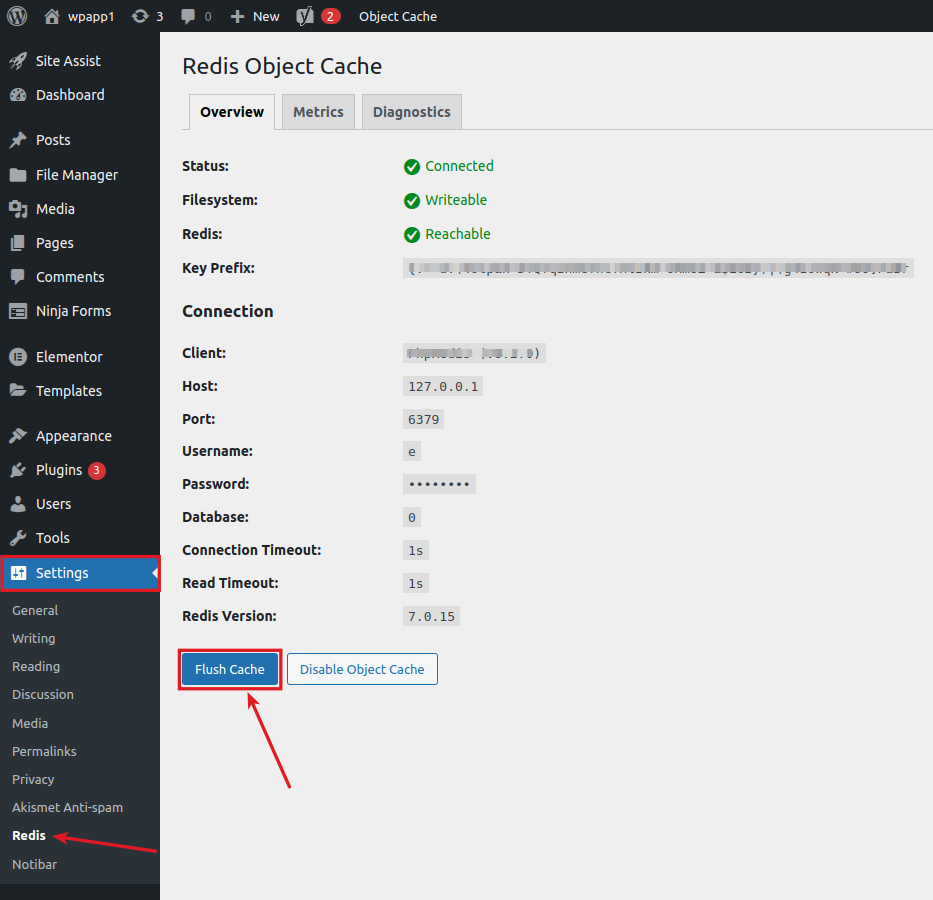Viewport: 933px width, 900px height.
Task: Click the Appearance paintbrush icon
Action: click(x=18, y=436)
